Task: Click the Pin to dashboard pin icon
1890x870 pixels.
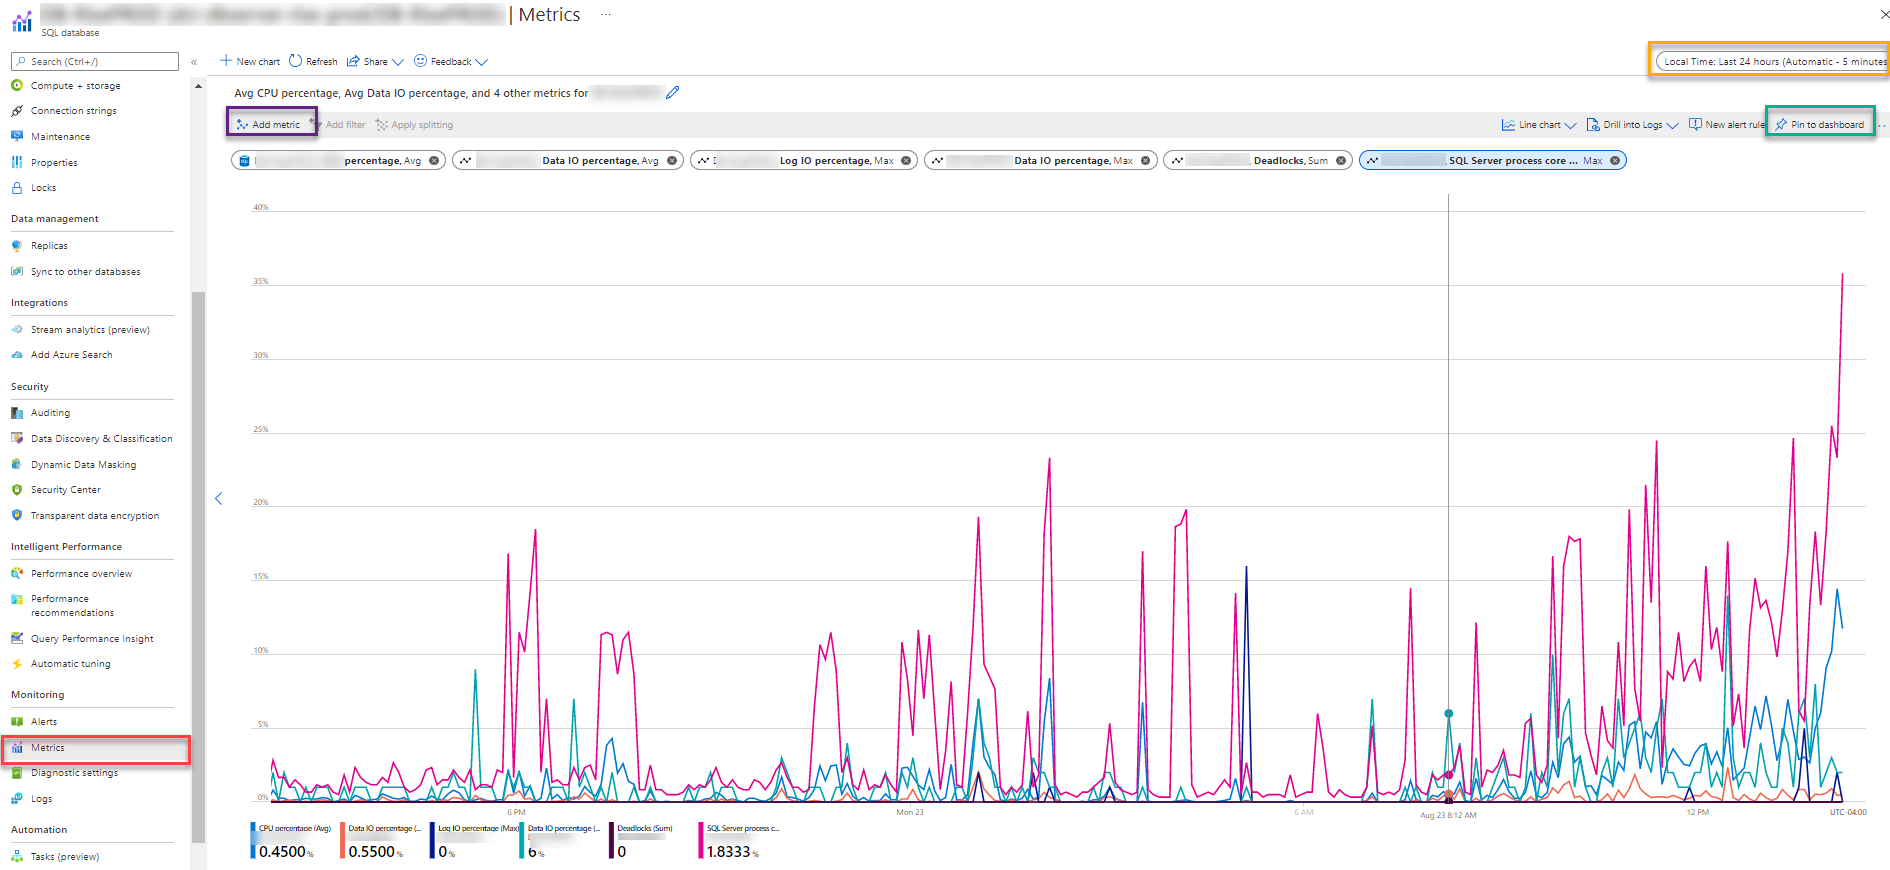Action: [1780, 125]
